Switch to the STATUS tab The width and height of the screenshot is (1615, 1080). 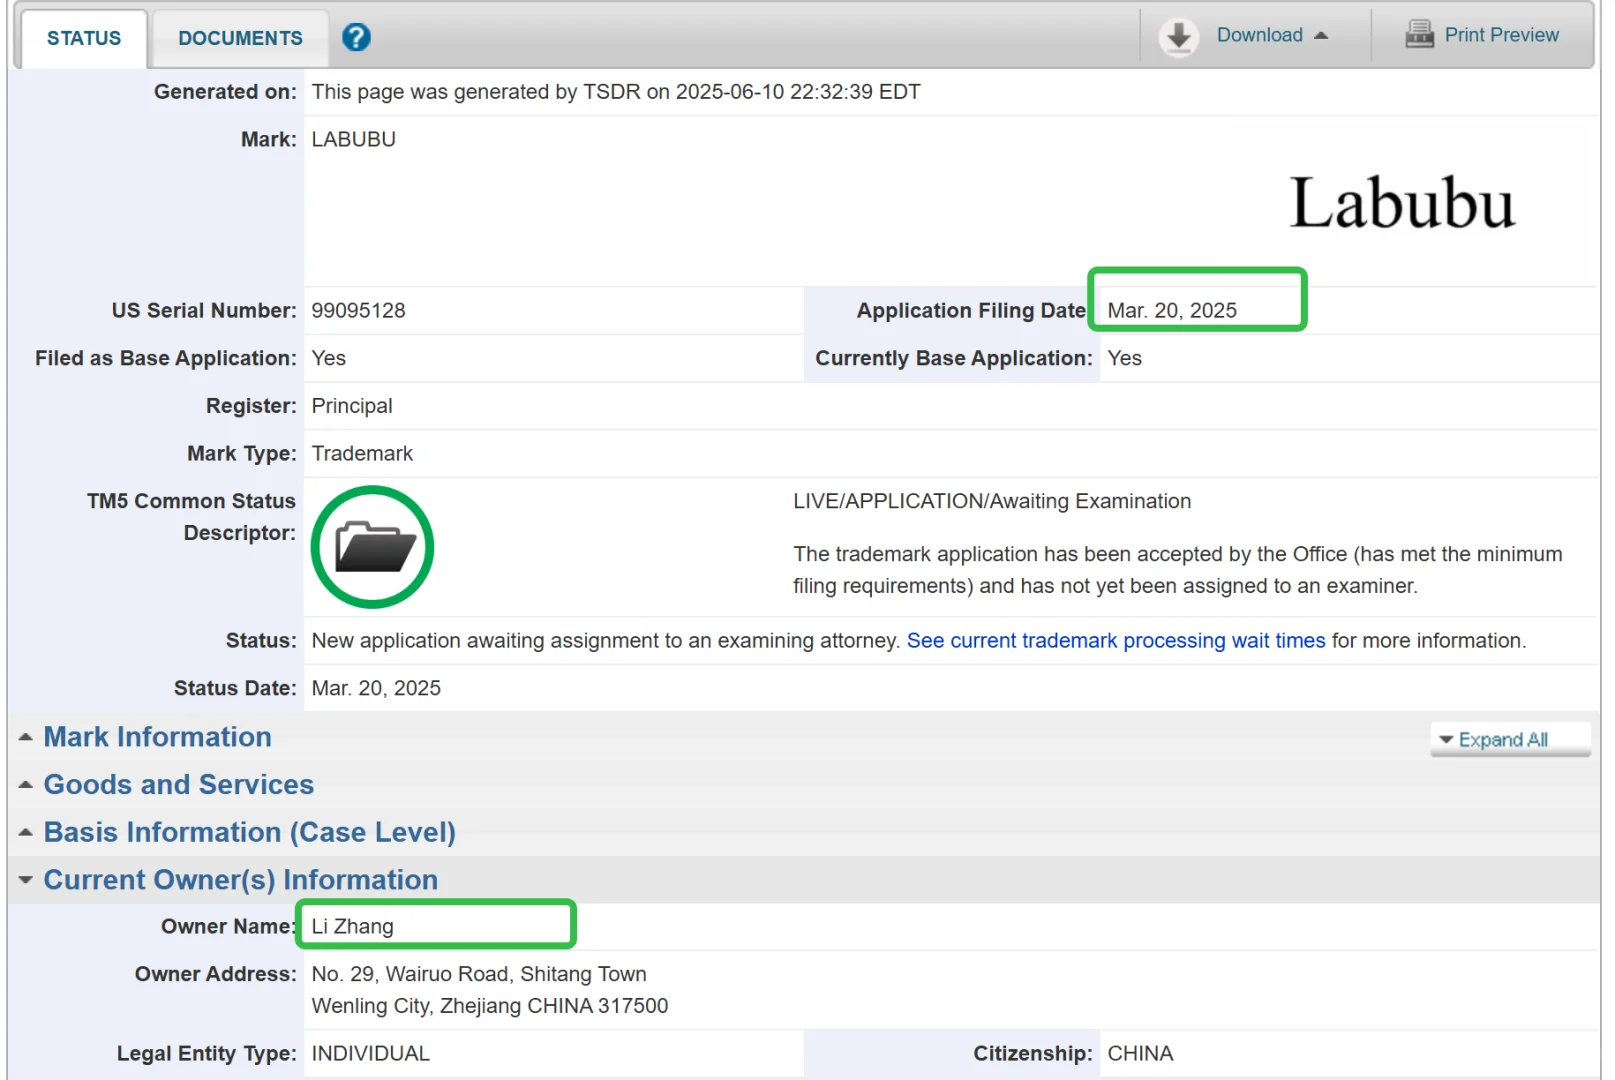[x=84, y=38]
